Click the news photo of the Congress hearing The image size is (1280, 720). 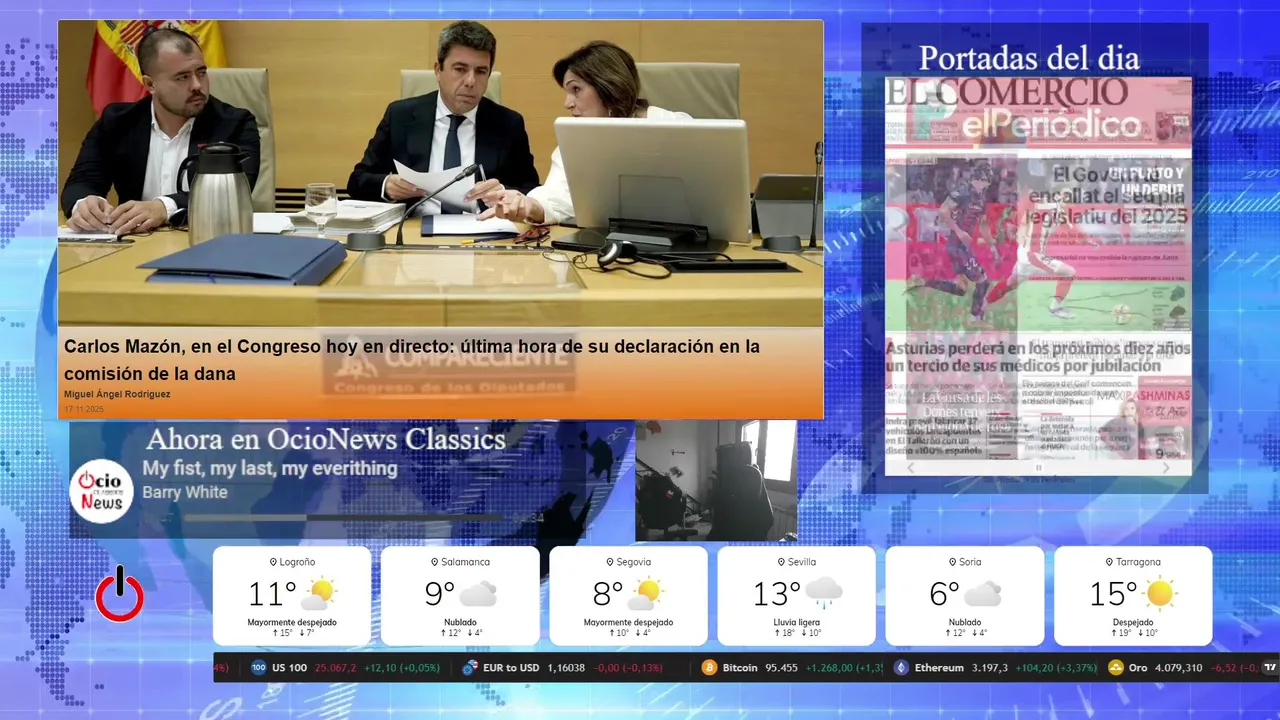click(441, 174)
